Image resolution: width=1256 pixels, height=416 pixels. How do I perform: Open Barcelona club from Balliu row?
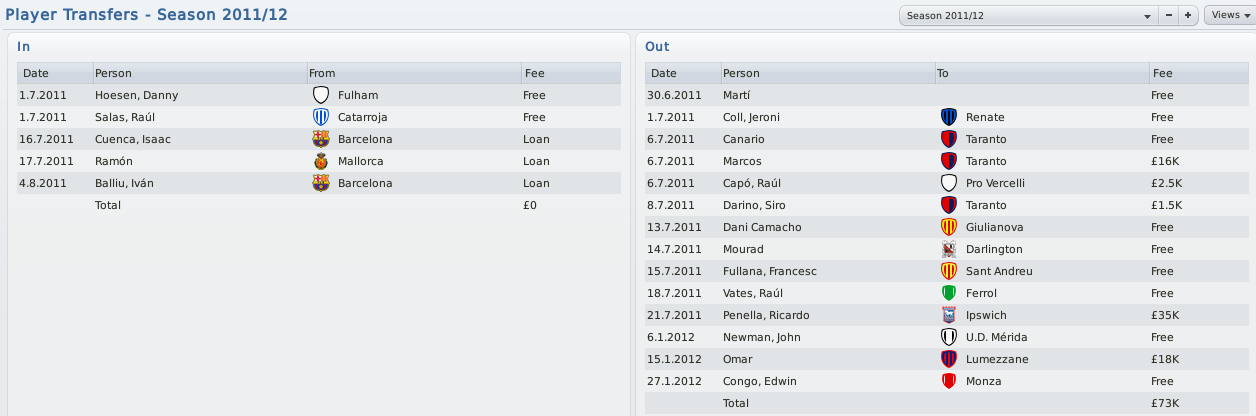click(364, 183)
